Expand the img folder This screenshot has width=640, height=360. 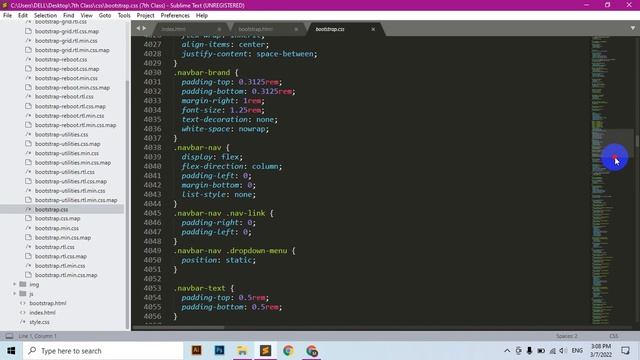(x=15, y=284)
